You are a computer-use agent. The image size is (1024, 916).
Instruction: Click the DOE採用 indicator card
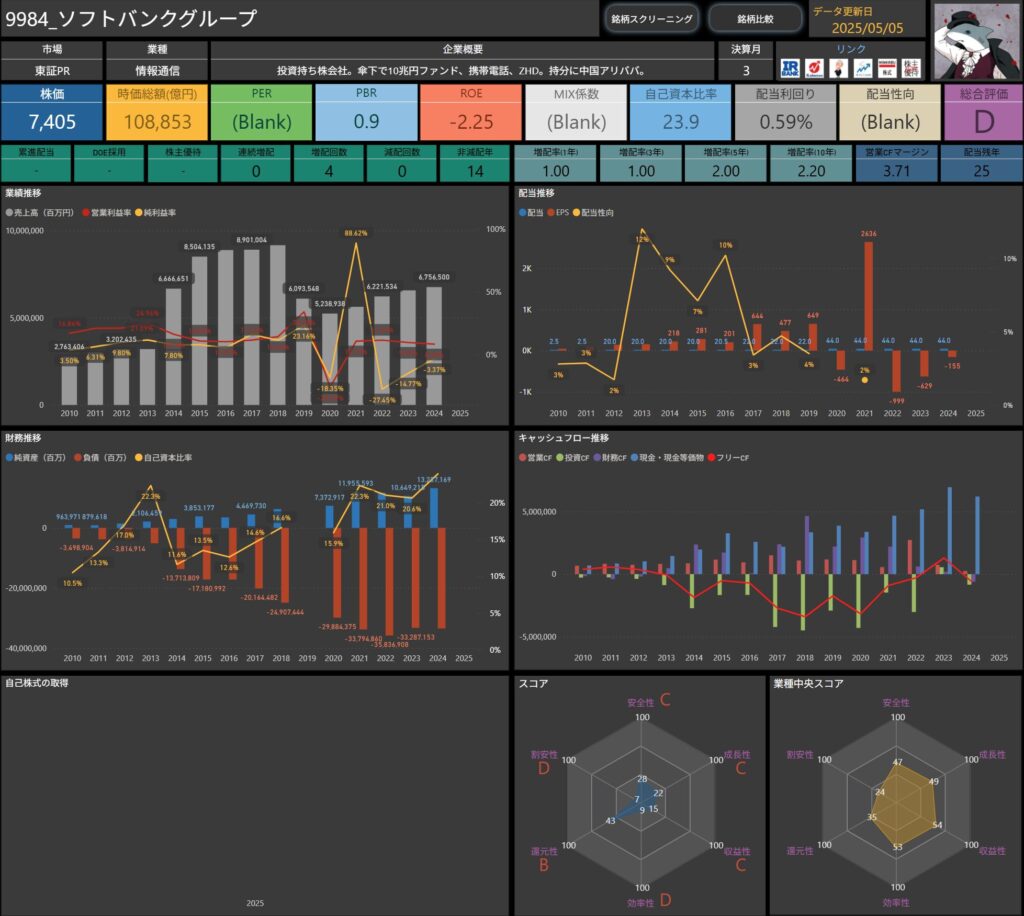[109, 163]
